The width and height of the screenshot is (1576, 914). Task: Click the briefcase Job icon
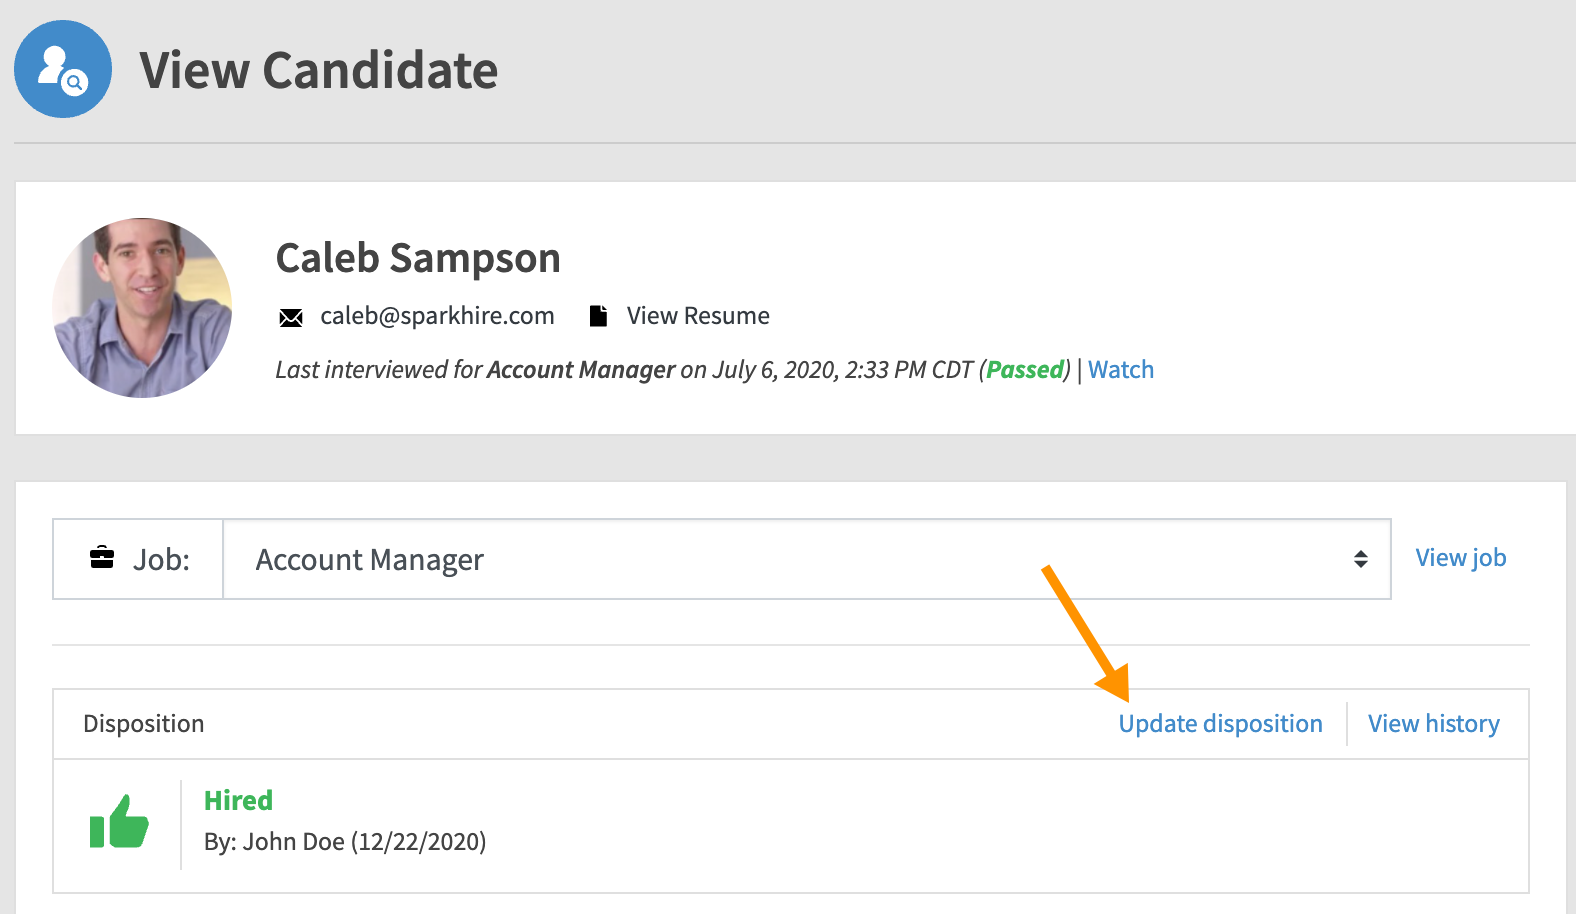[x=102, y=557]
